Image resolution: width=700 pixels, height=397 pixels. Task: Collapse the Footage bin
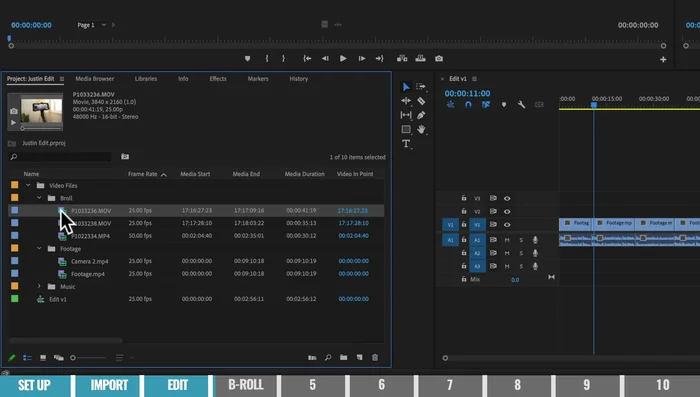(x=39, y=248)
